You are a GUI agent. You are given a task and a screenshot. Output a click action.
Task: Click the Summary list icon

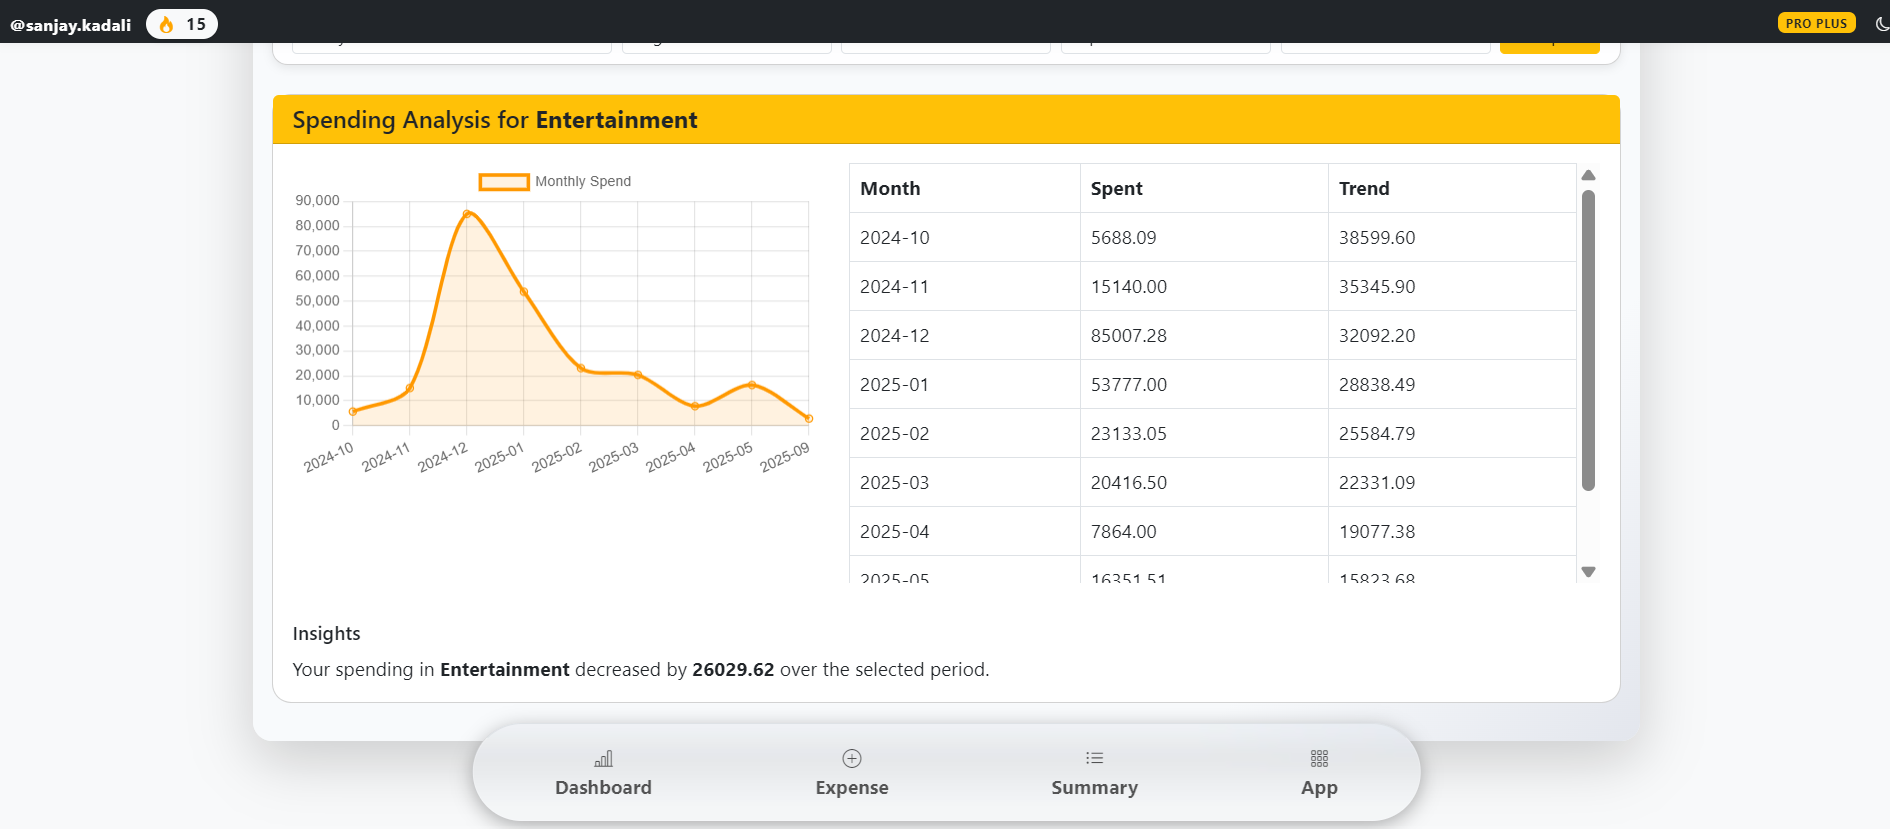point(1094,758)
